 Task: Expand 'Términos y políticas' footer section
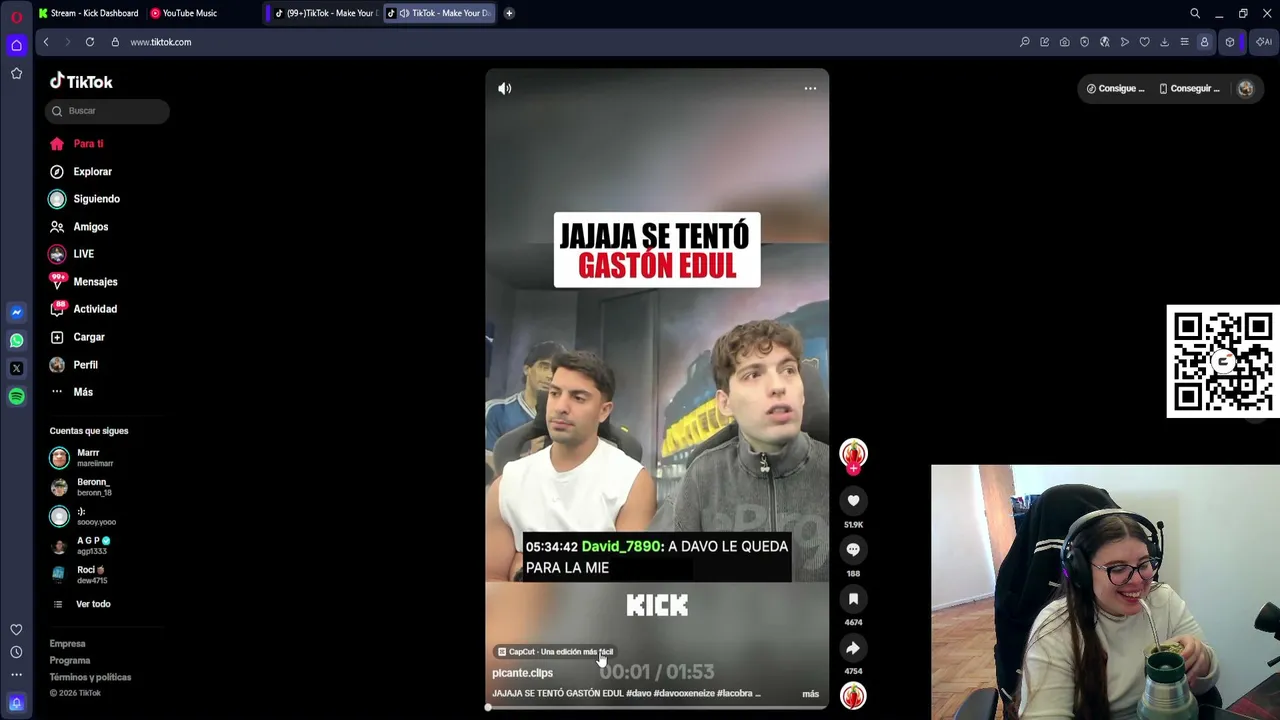click(x=90, y=677)
